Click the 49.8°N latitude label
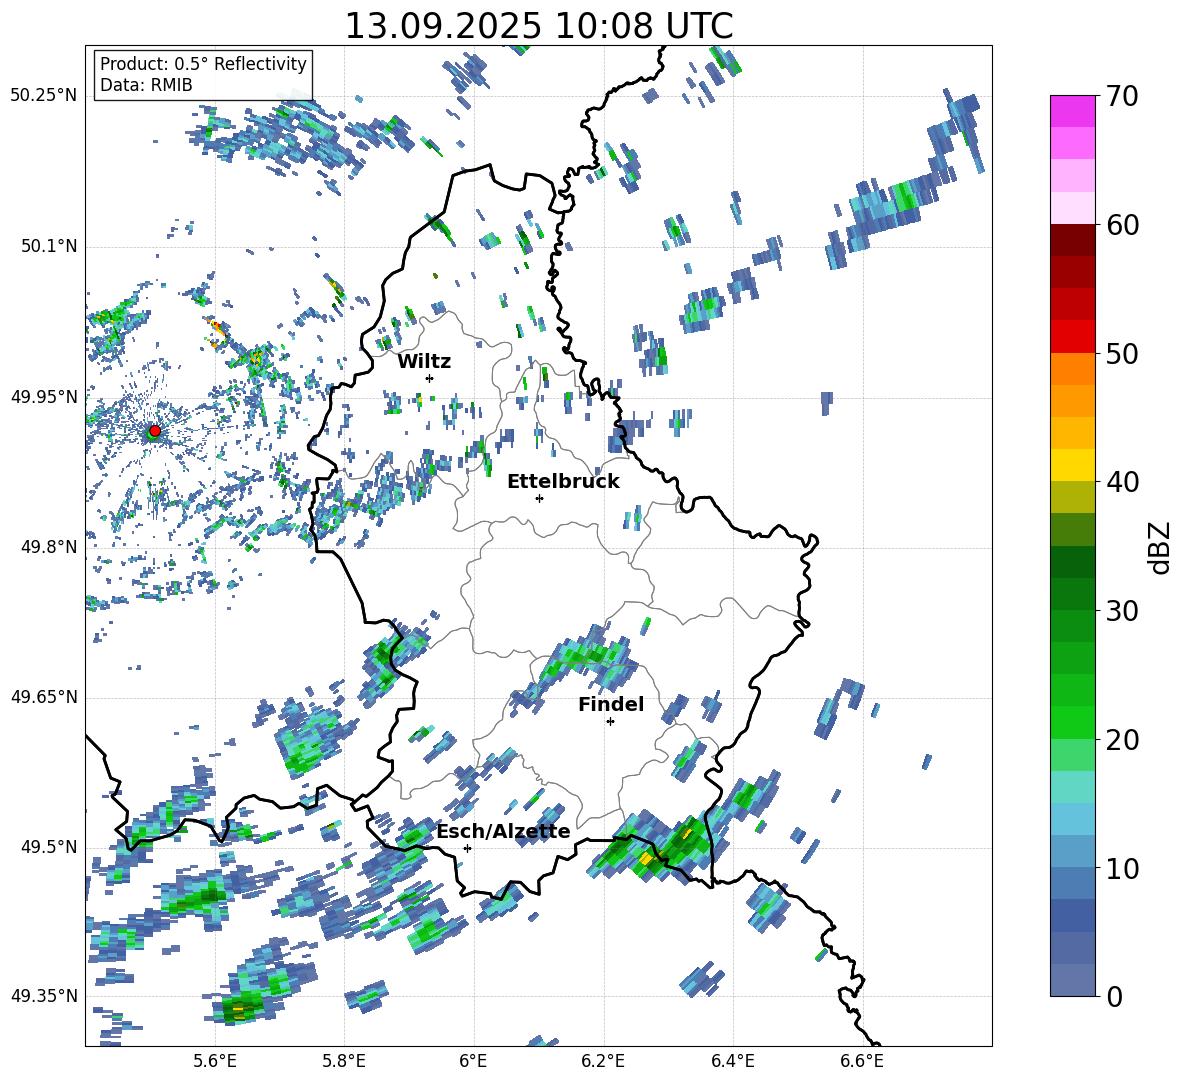1184x1081 pixels. pyautogui.click(x=48, y=547)
